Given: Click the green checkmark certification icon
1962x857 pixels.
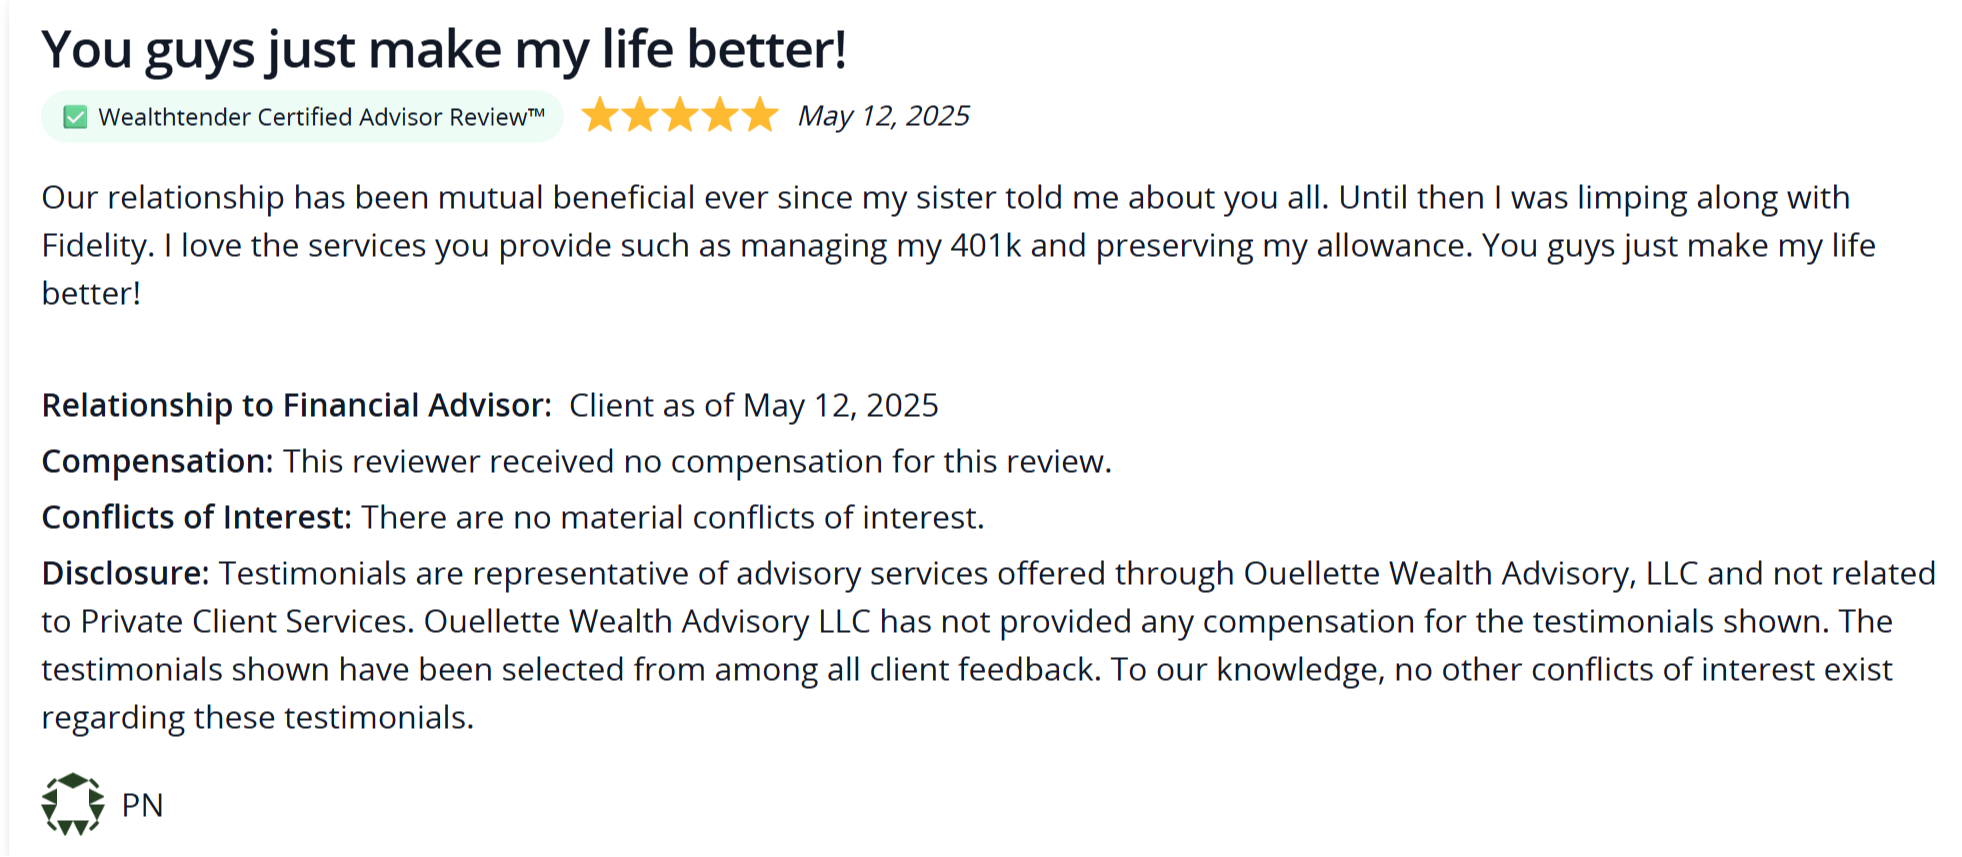Looking at the screenshot, I should [x=75, y=117].
